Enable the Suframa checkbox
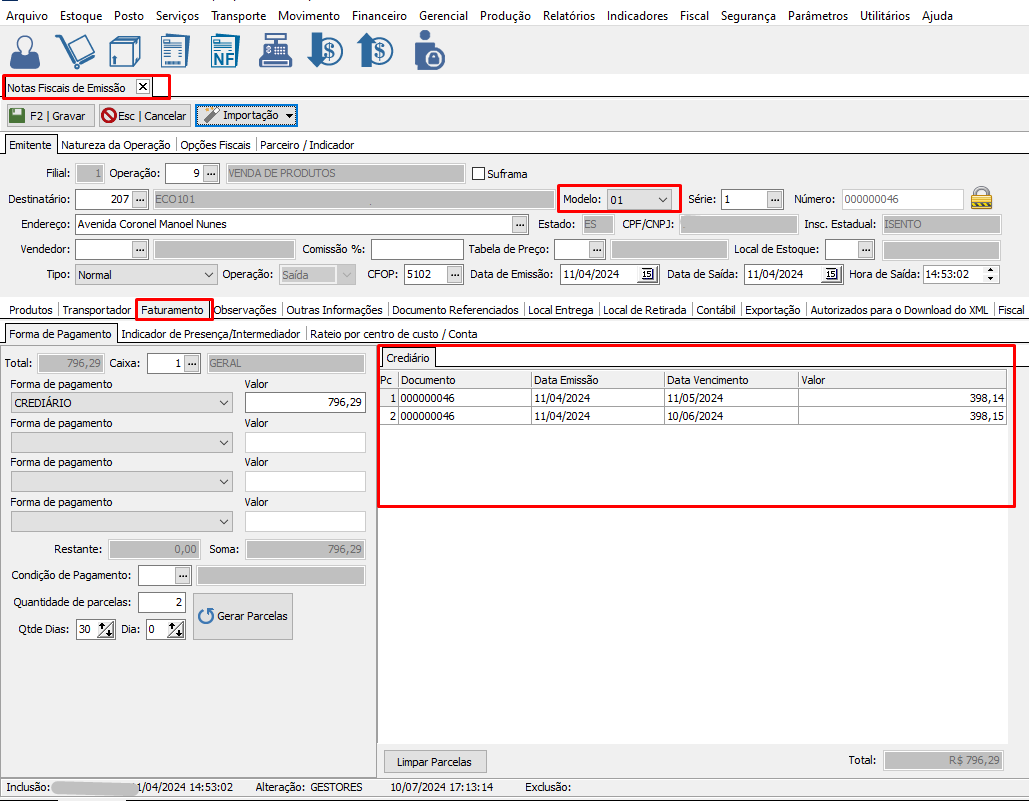The width and height of the screenshot is (1029, 801). coord(478,174)
